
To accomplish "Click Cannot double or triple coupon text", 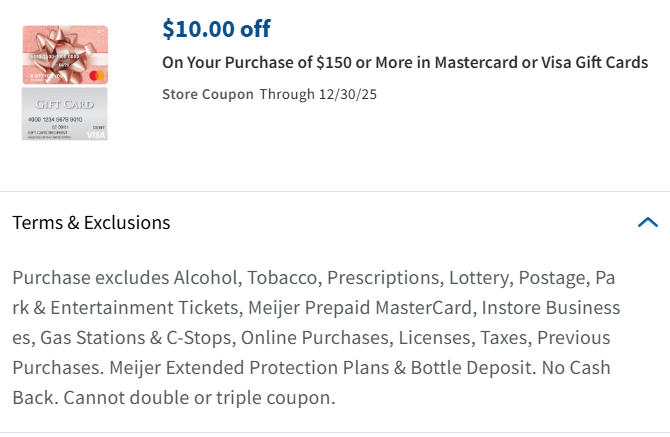I will (x=200, y=397).
